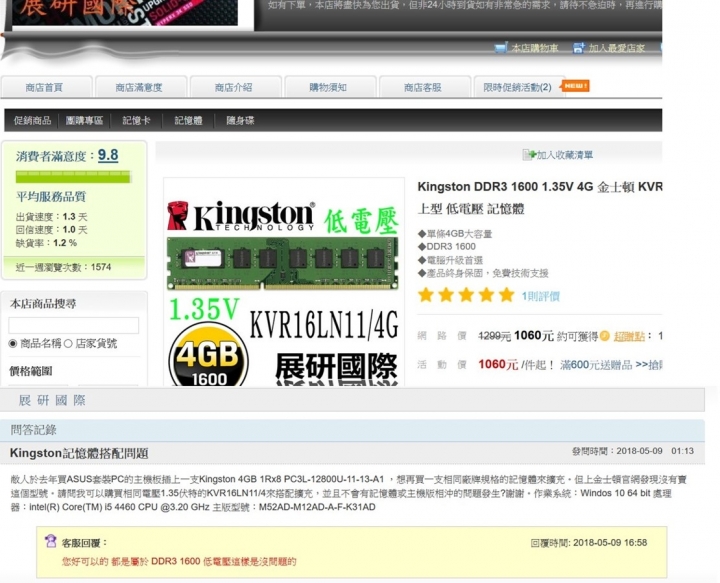Go to the 購物須知 tab
This screenshot has width=720, height=583.
[x=330, y=87]
